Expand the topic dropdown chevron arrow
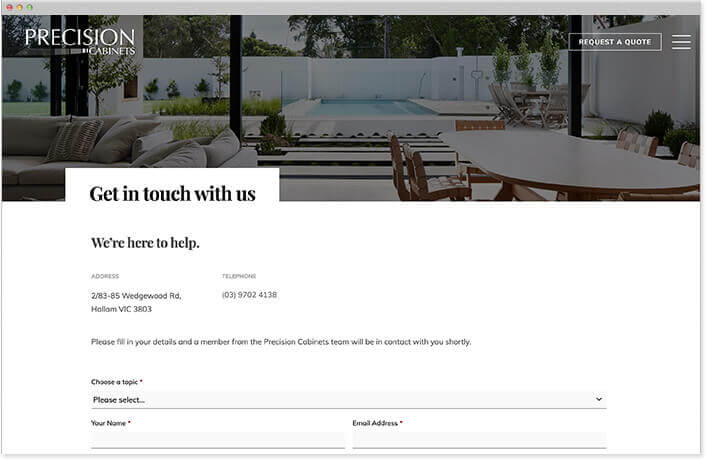Screen dimensions: 706x460 [x=599, y=399]
